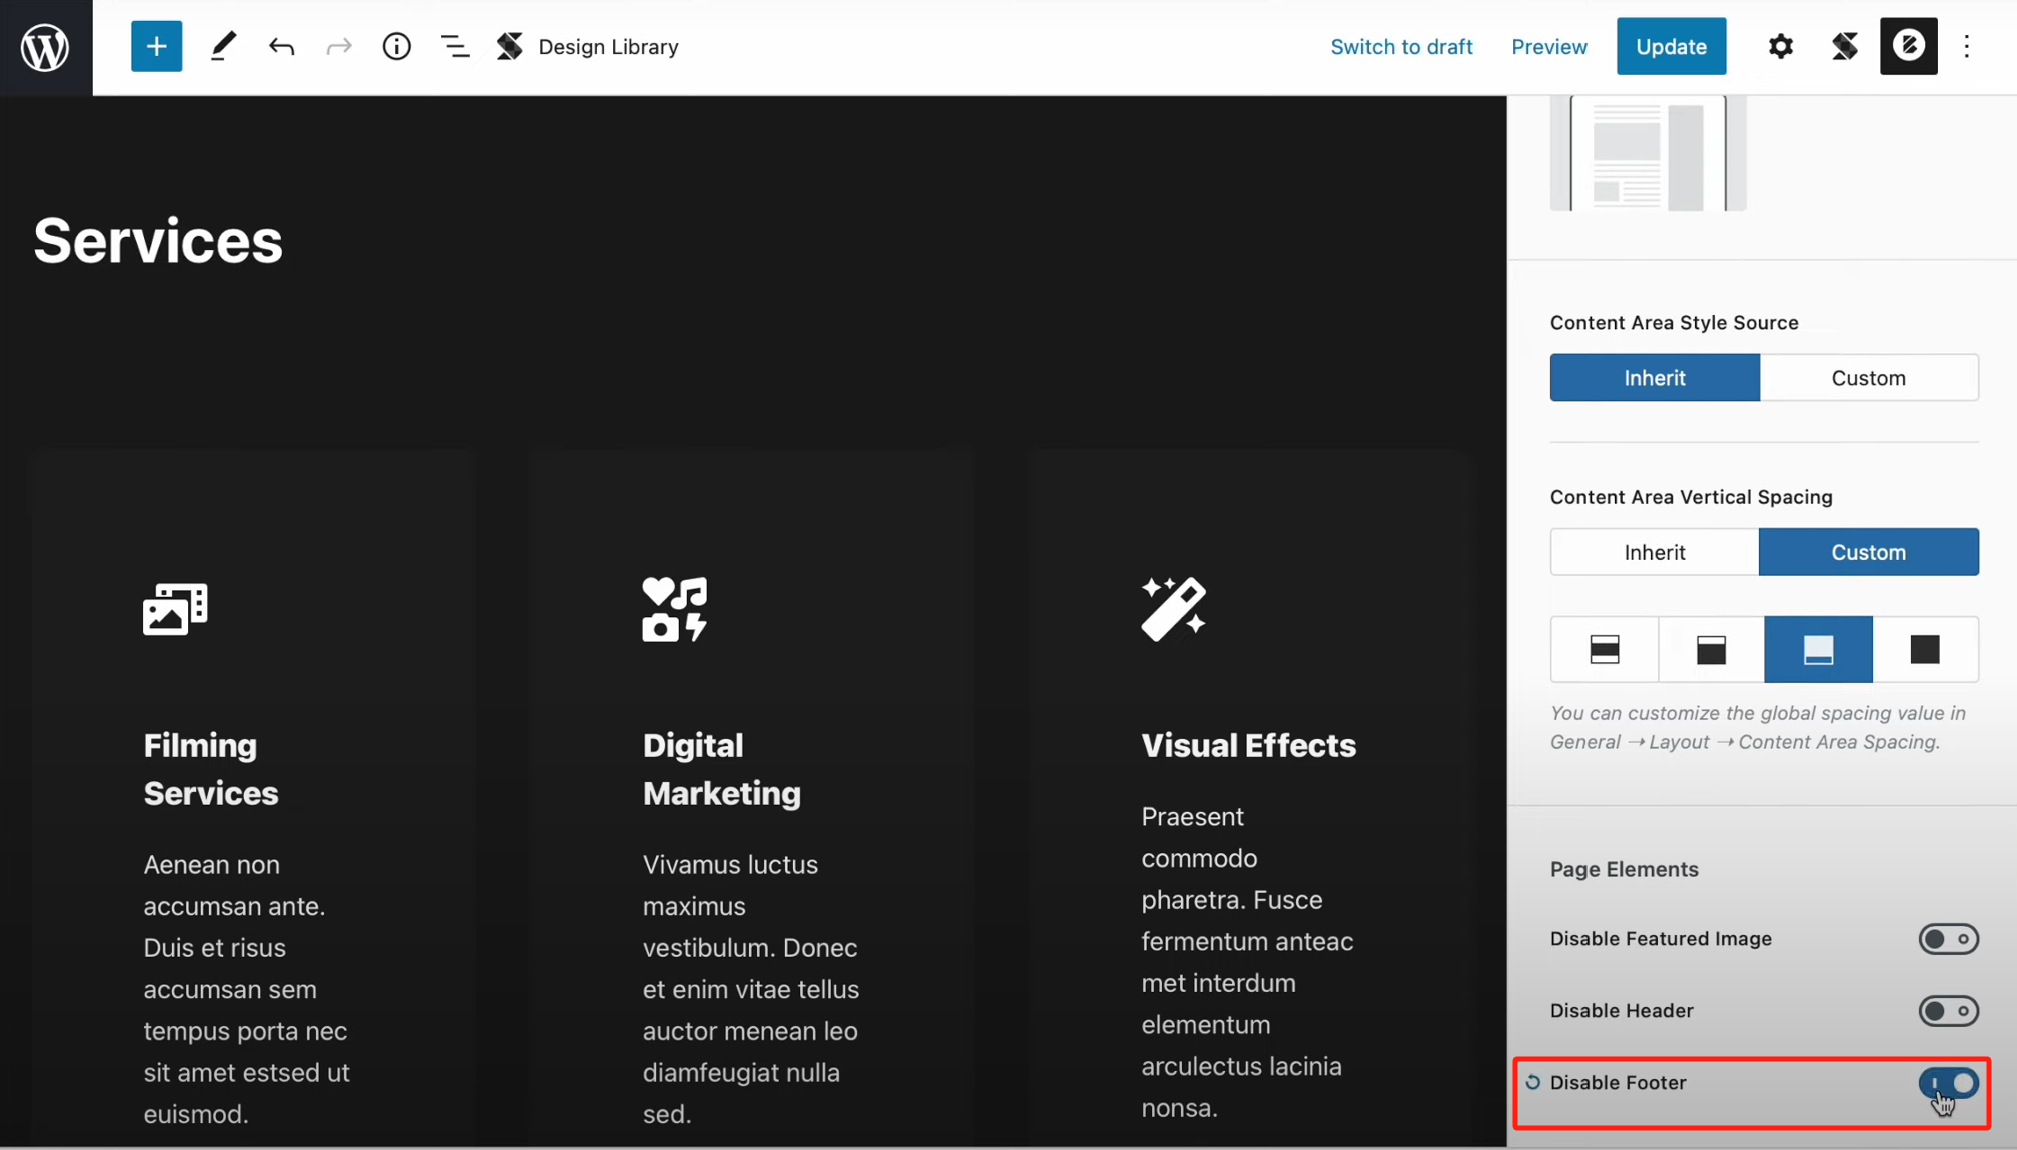Disable the Featured Image toggle
This screenshot has width=2017, height=1150.
1946,939
